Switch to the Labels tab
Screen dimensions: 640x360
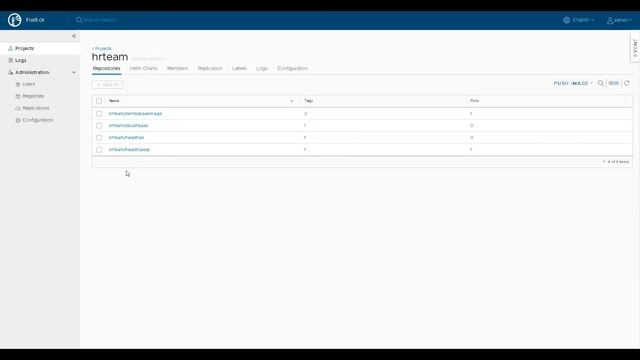pyautogui.click(x=239, y=69)
